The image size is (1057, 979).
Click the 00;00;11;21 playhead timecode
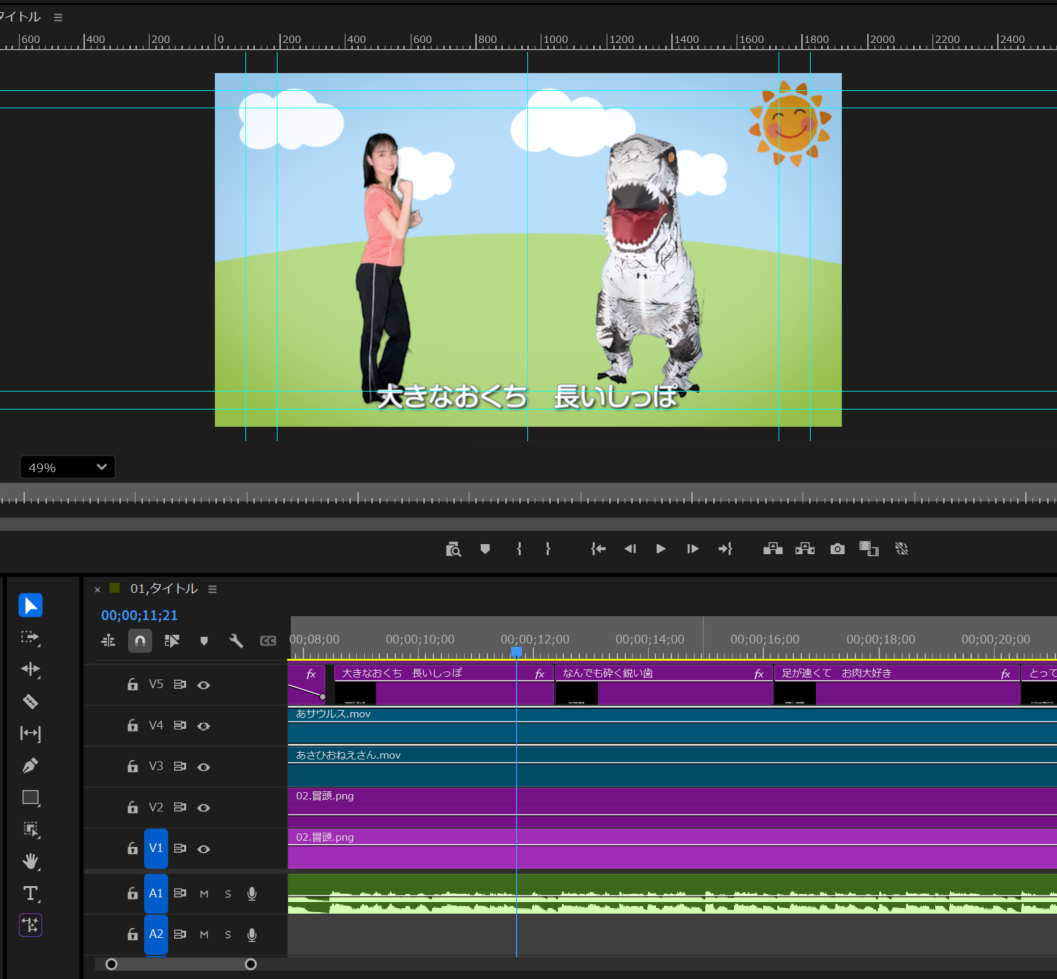click(139, 615)
